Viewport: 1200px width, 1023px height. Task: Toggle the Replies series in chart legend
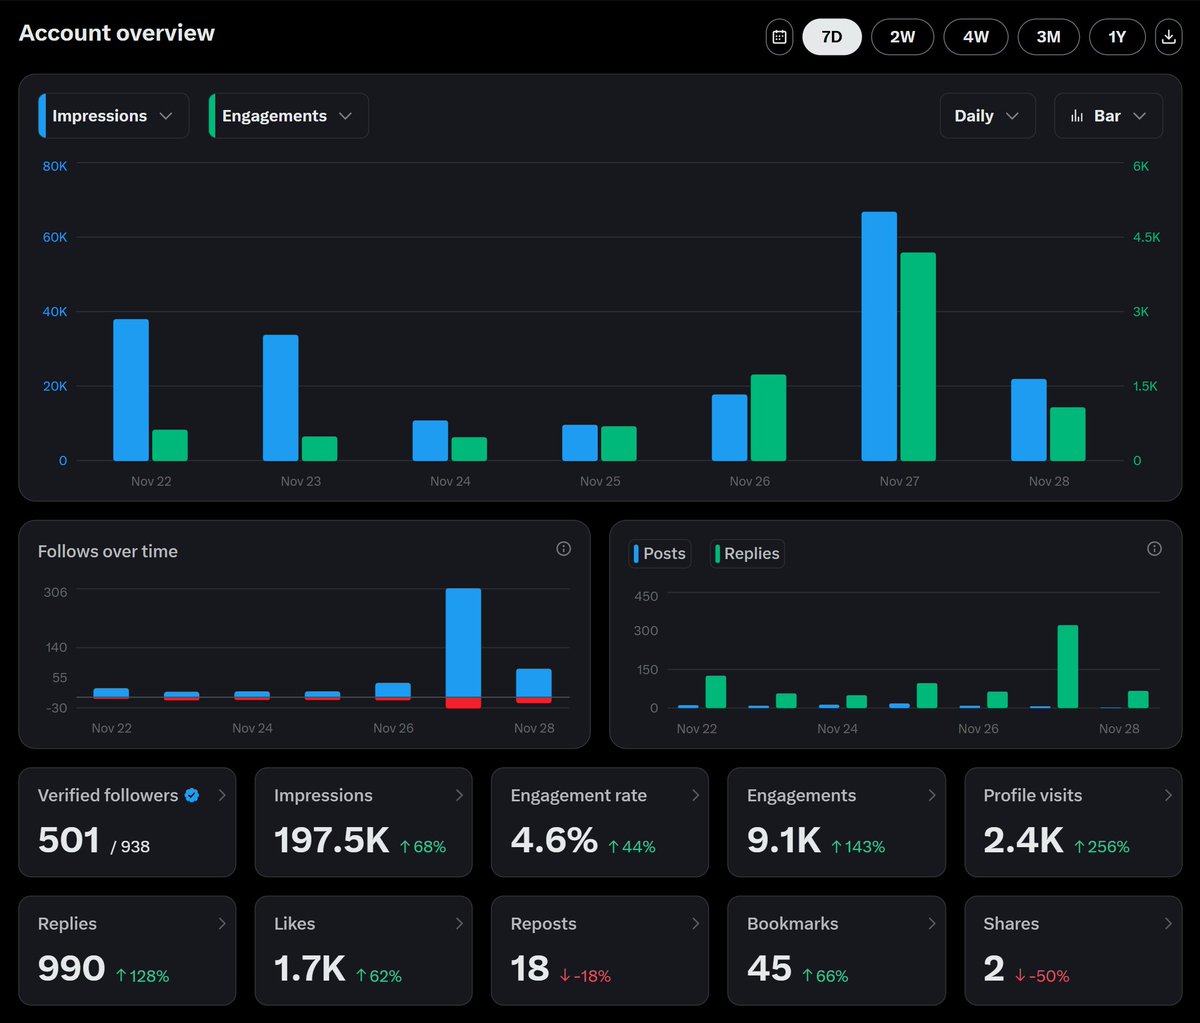click(x=747, y=553)
